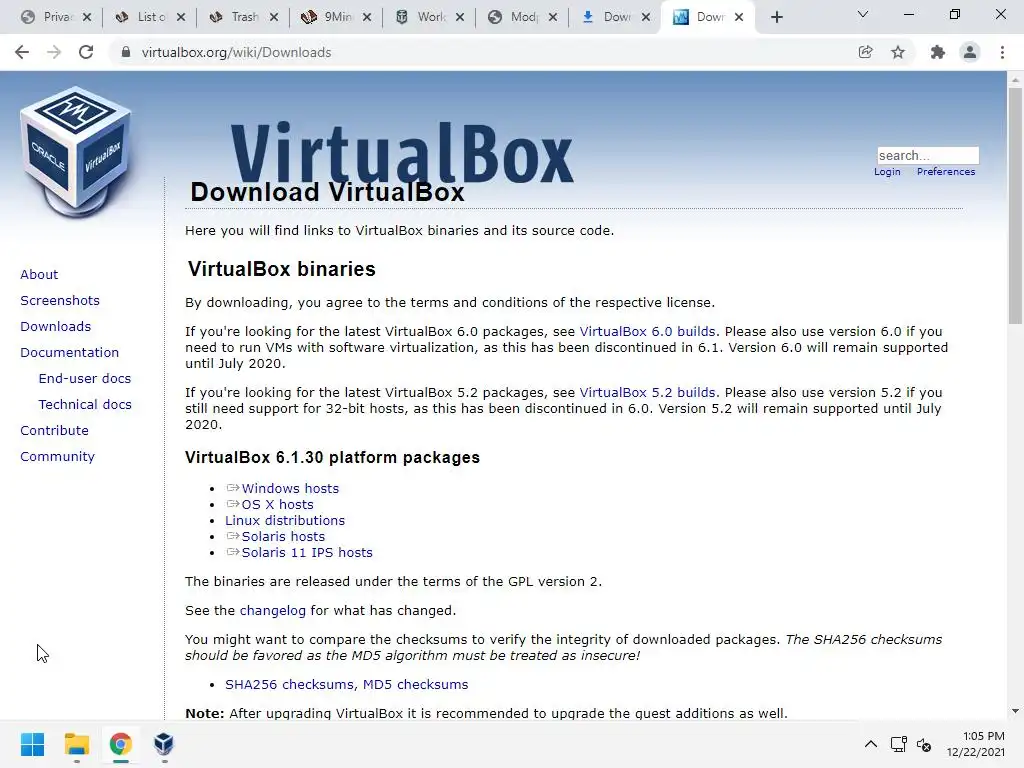Show hidden system tray icons
This screenshot has width=1024, height=768.
tap(871, 744)
